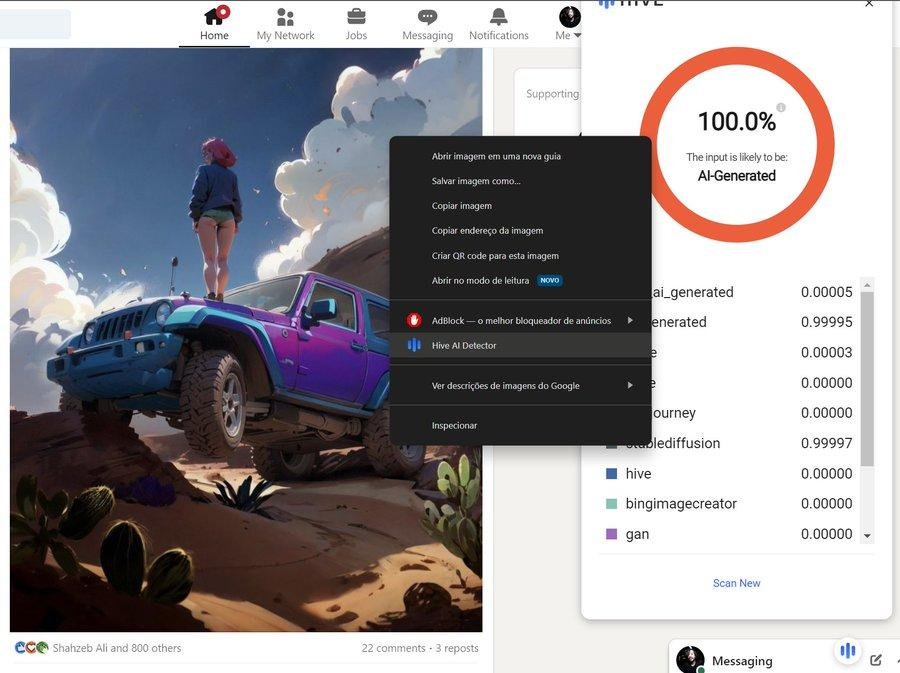Open the Notifications bell icon
Image resolution: width=900 pixels, height=673 pixels.
pyautogui.click(x=499, y=17)
